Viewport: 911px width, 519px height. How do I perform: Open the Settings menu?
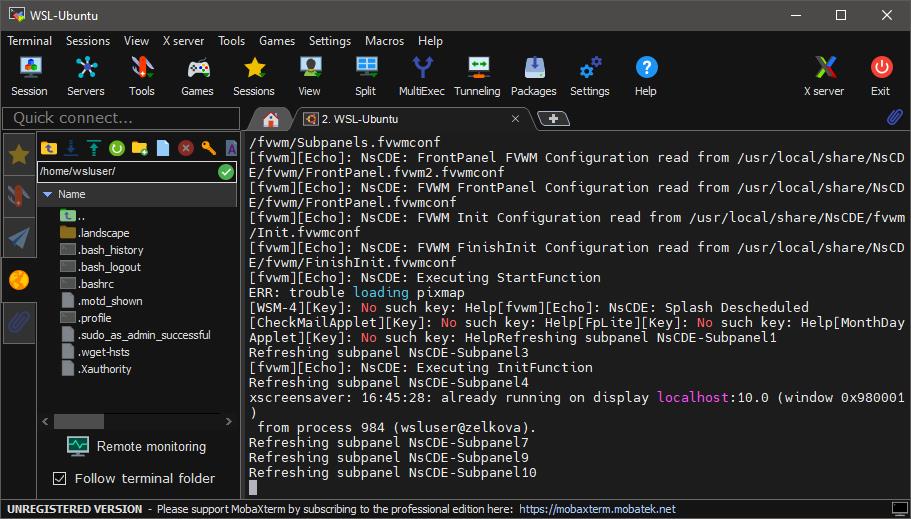pyautogui.click(x=330, y=41)
